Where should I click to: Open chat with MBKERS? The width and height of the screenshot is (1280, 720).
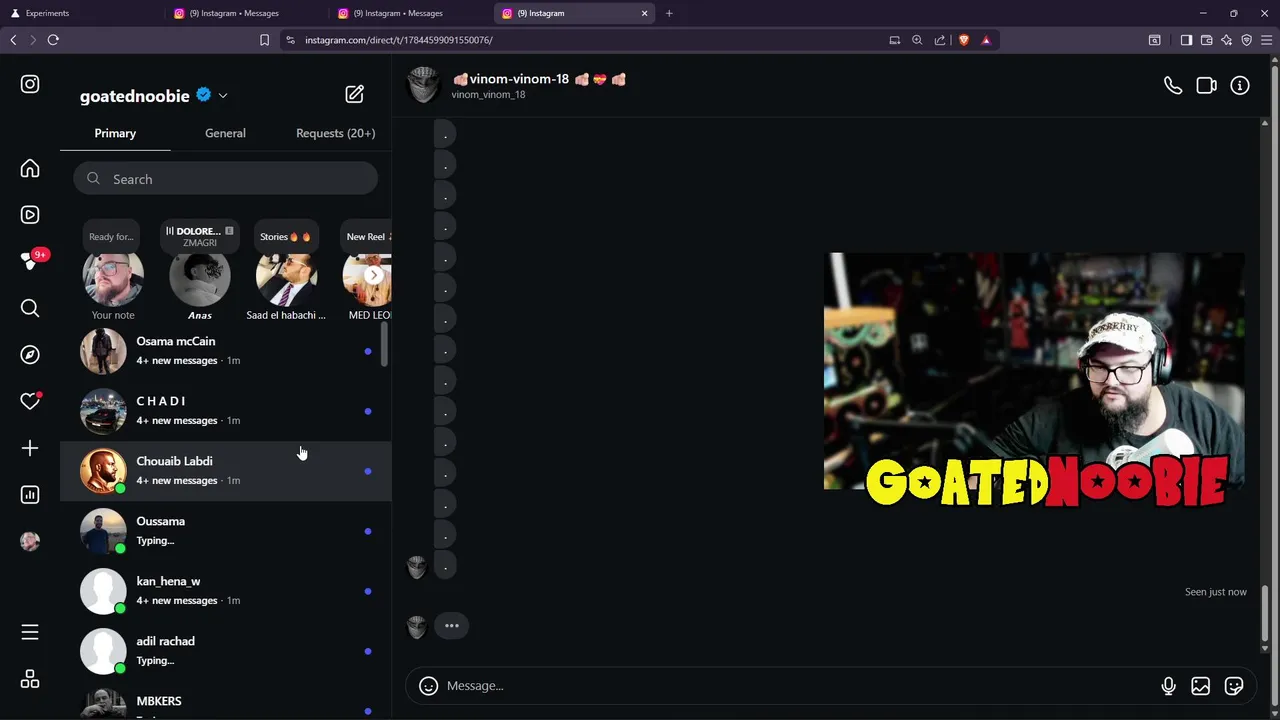pyautogui.click(x=226, y=701)
